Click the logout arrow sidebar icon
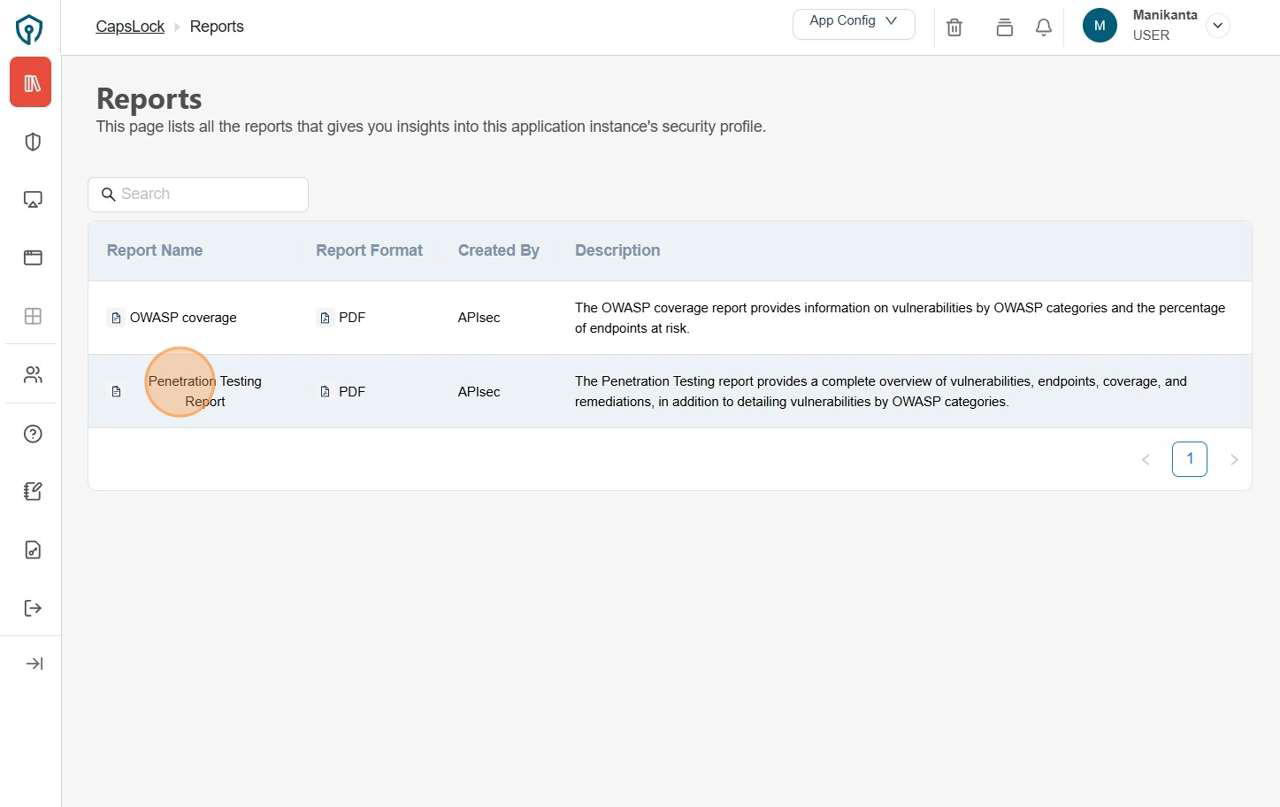The image size is (1280, 807). click(x=33, y=608)
